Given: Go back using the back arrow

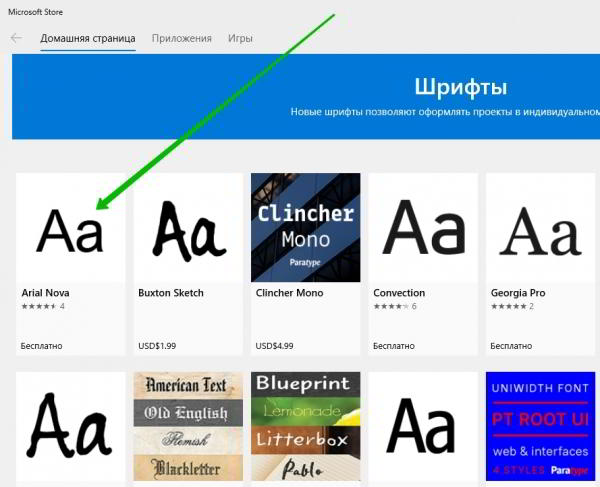Looking at the screenshot, I should point(16,38).
